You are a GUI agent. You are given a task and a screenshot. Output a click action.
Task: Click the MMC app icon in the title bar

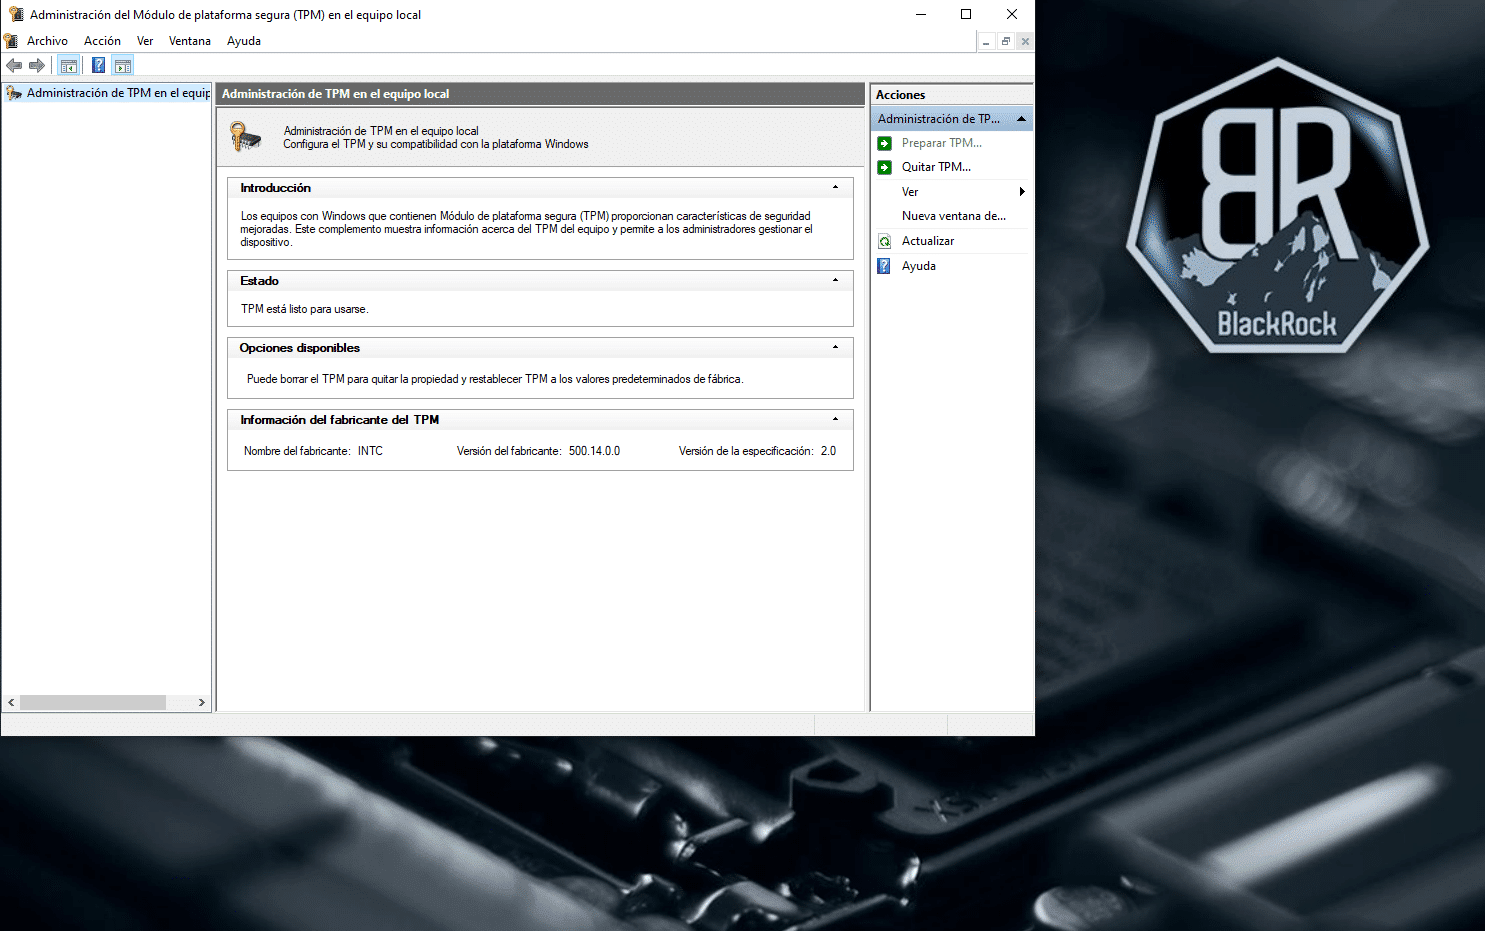pyautogui.click(x=16, y=14)
